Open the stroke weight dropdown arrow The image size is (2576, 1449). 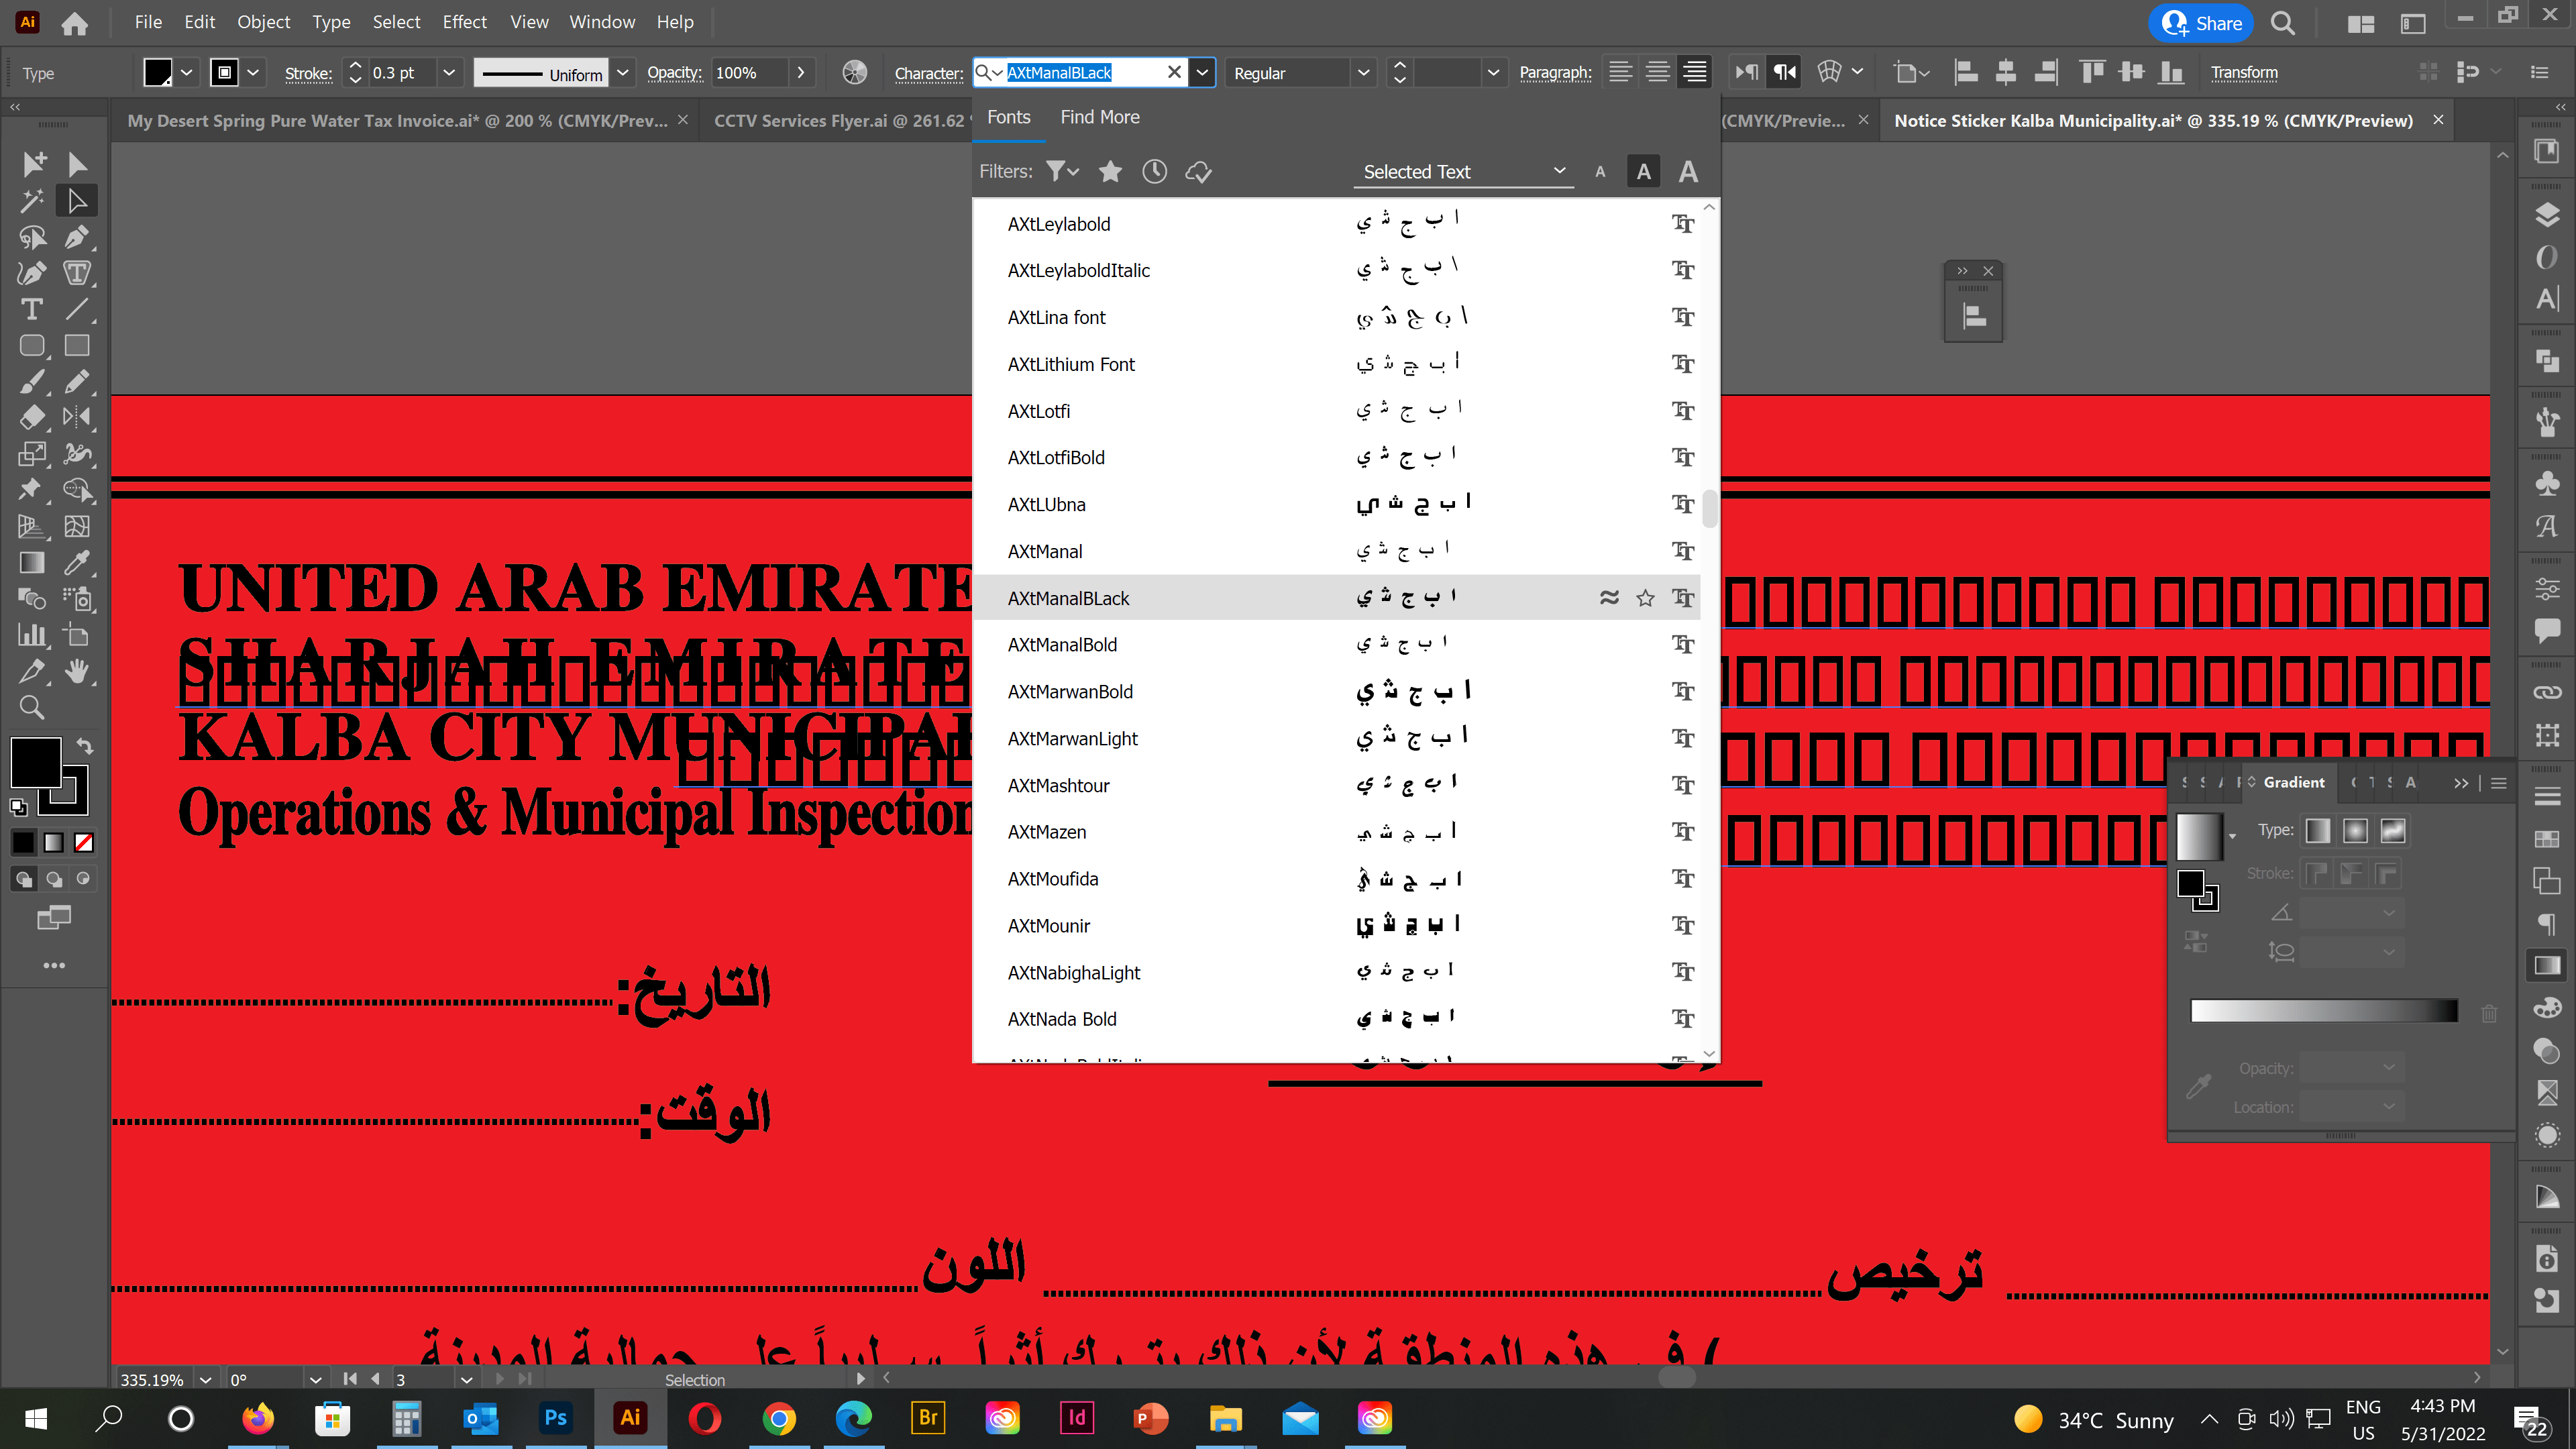point(449,73)
